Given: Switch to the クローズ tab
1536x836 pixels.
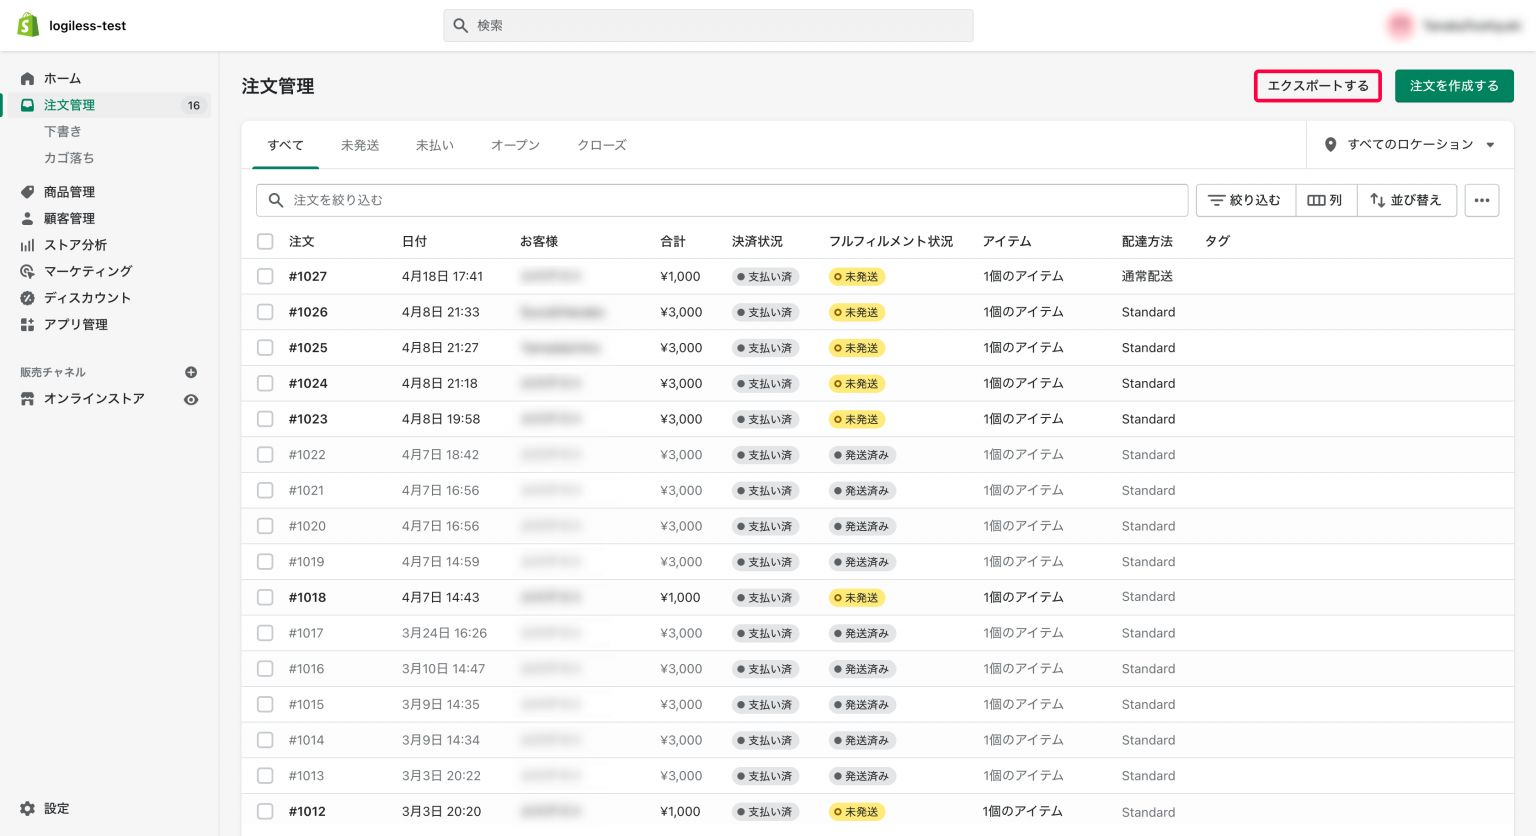Looking at the screenshot, I should click(604, 145).
